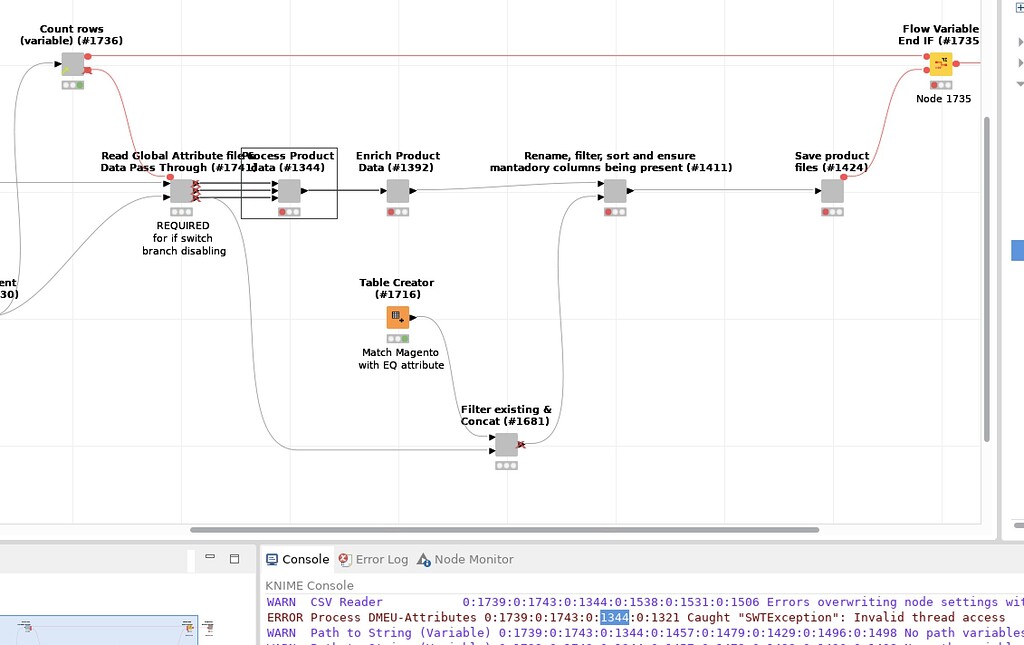The image size is (1024, 645).
Task: Click the orange Table Creator node
Action: click(398, 318)
